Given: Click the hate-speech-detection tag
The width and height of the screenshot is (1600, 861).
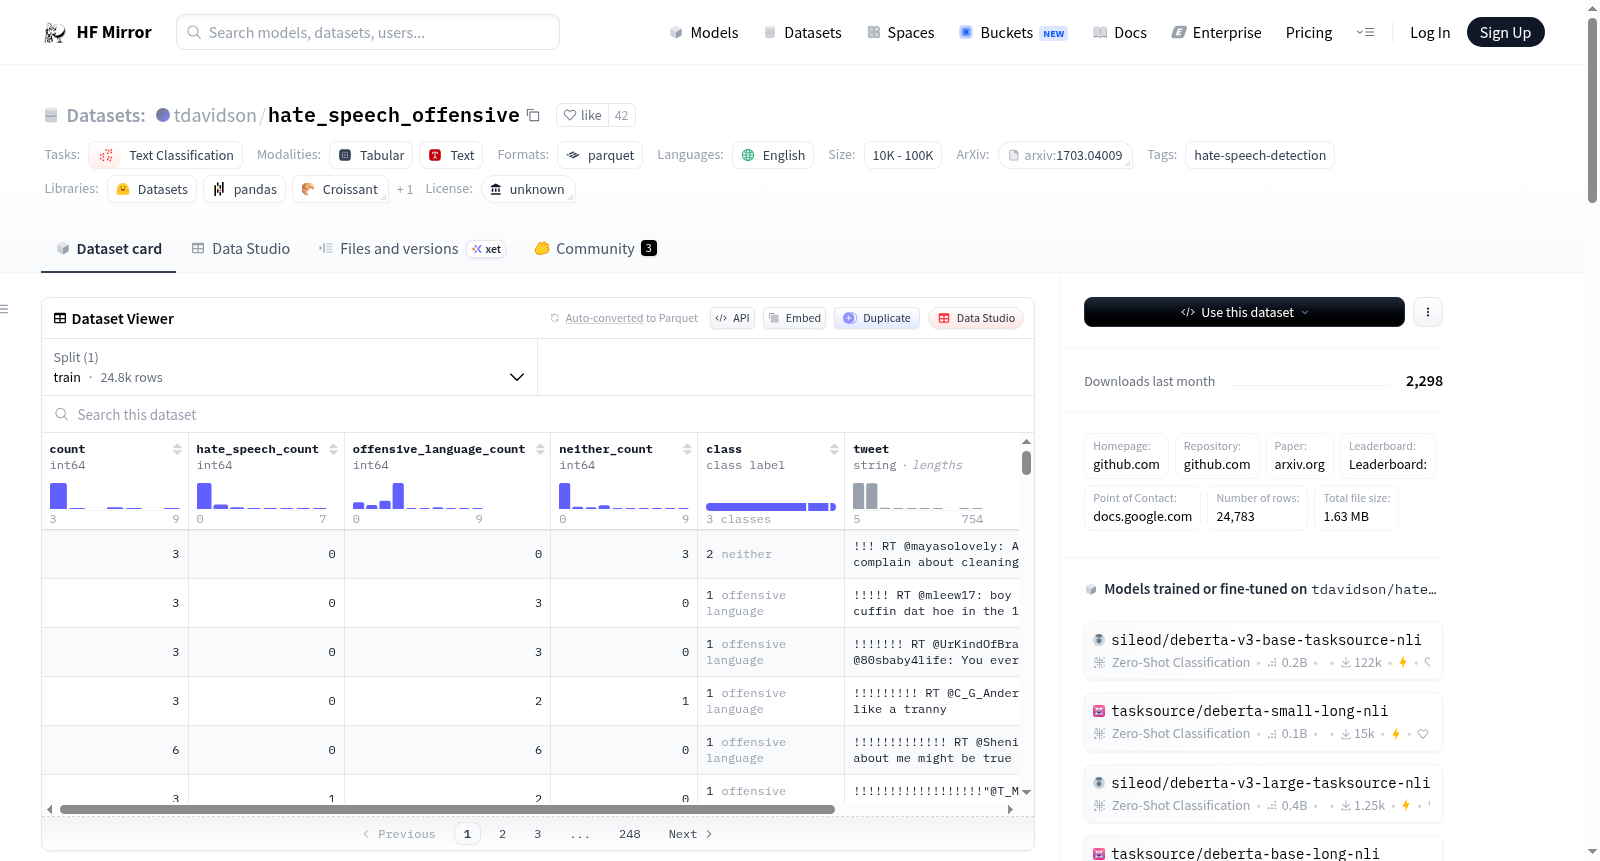Looking at the screenshot, I should tap(1260, 155).
